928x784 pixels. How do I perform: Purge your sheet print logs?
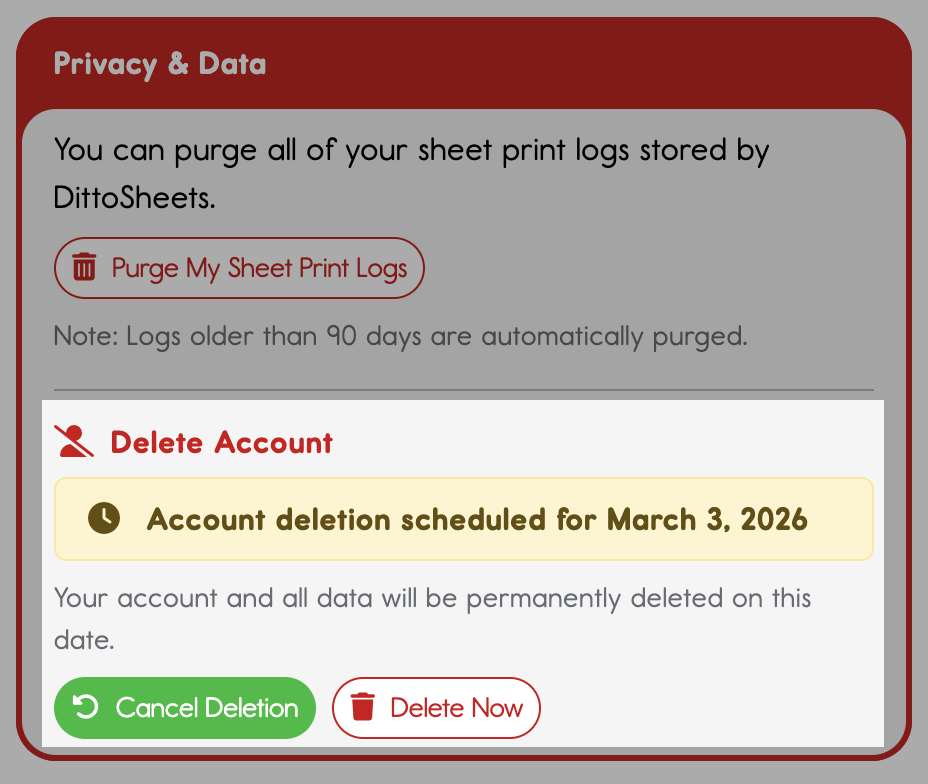pos(239,268)
